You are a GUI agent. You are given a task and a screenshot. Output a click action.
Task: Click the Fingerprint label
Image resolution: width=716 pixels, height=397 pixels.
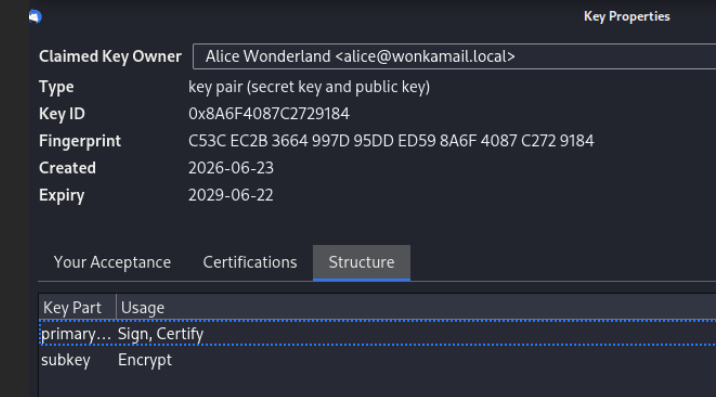[80, 141]
